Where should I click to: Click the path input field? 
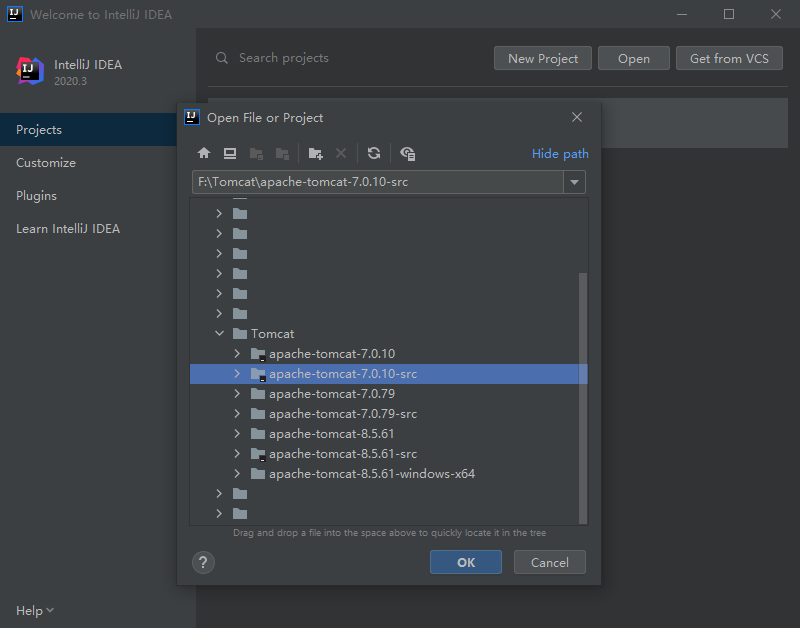point(375,182)
